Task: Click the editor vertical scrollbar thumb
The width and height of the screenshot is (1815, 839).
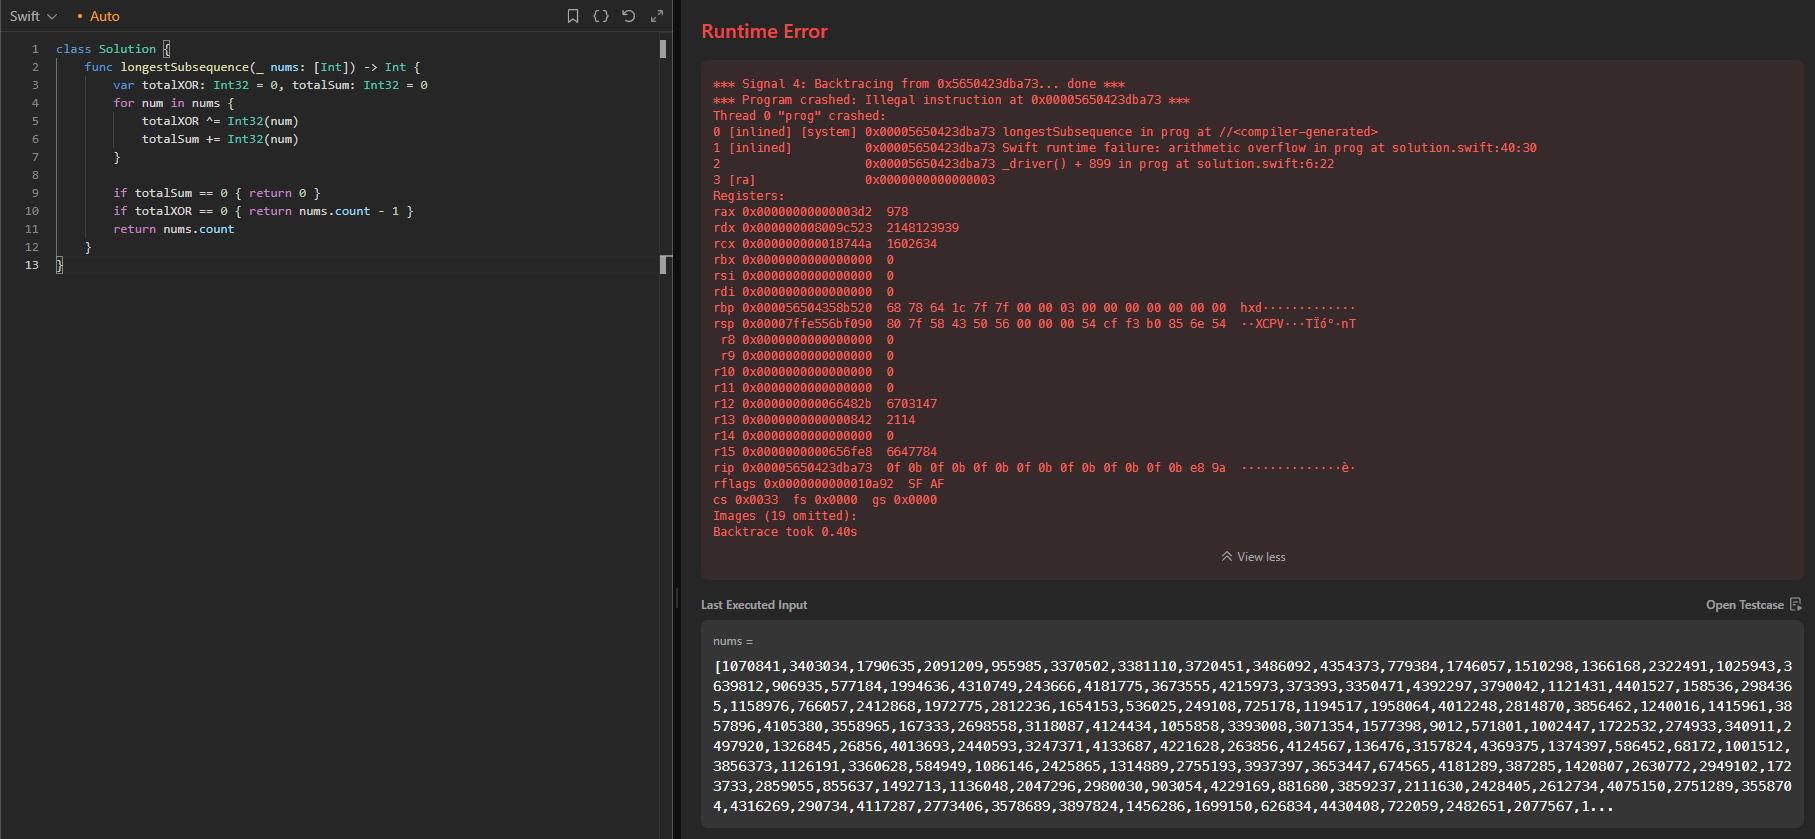Action: [663, 48]
